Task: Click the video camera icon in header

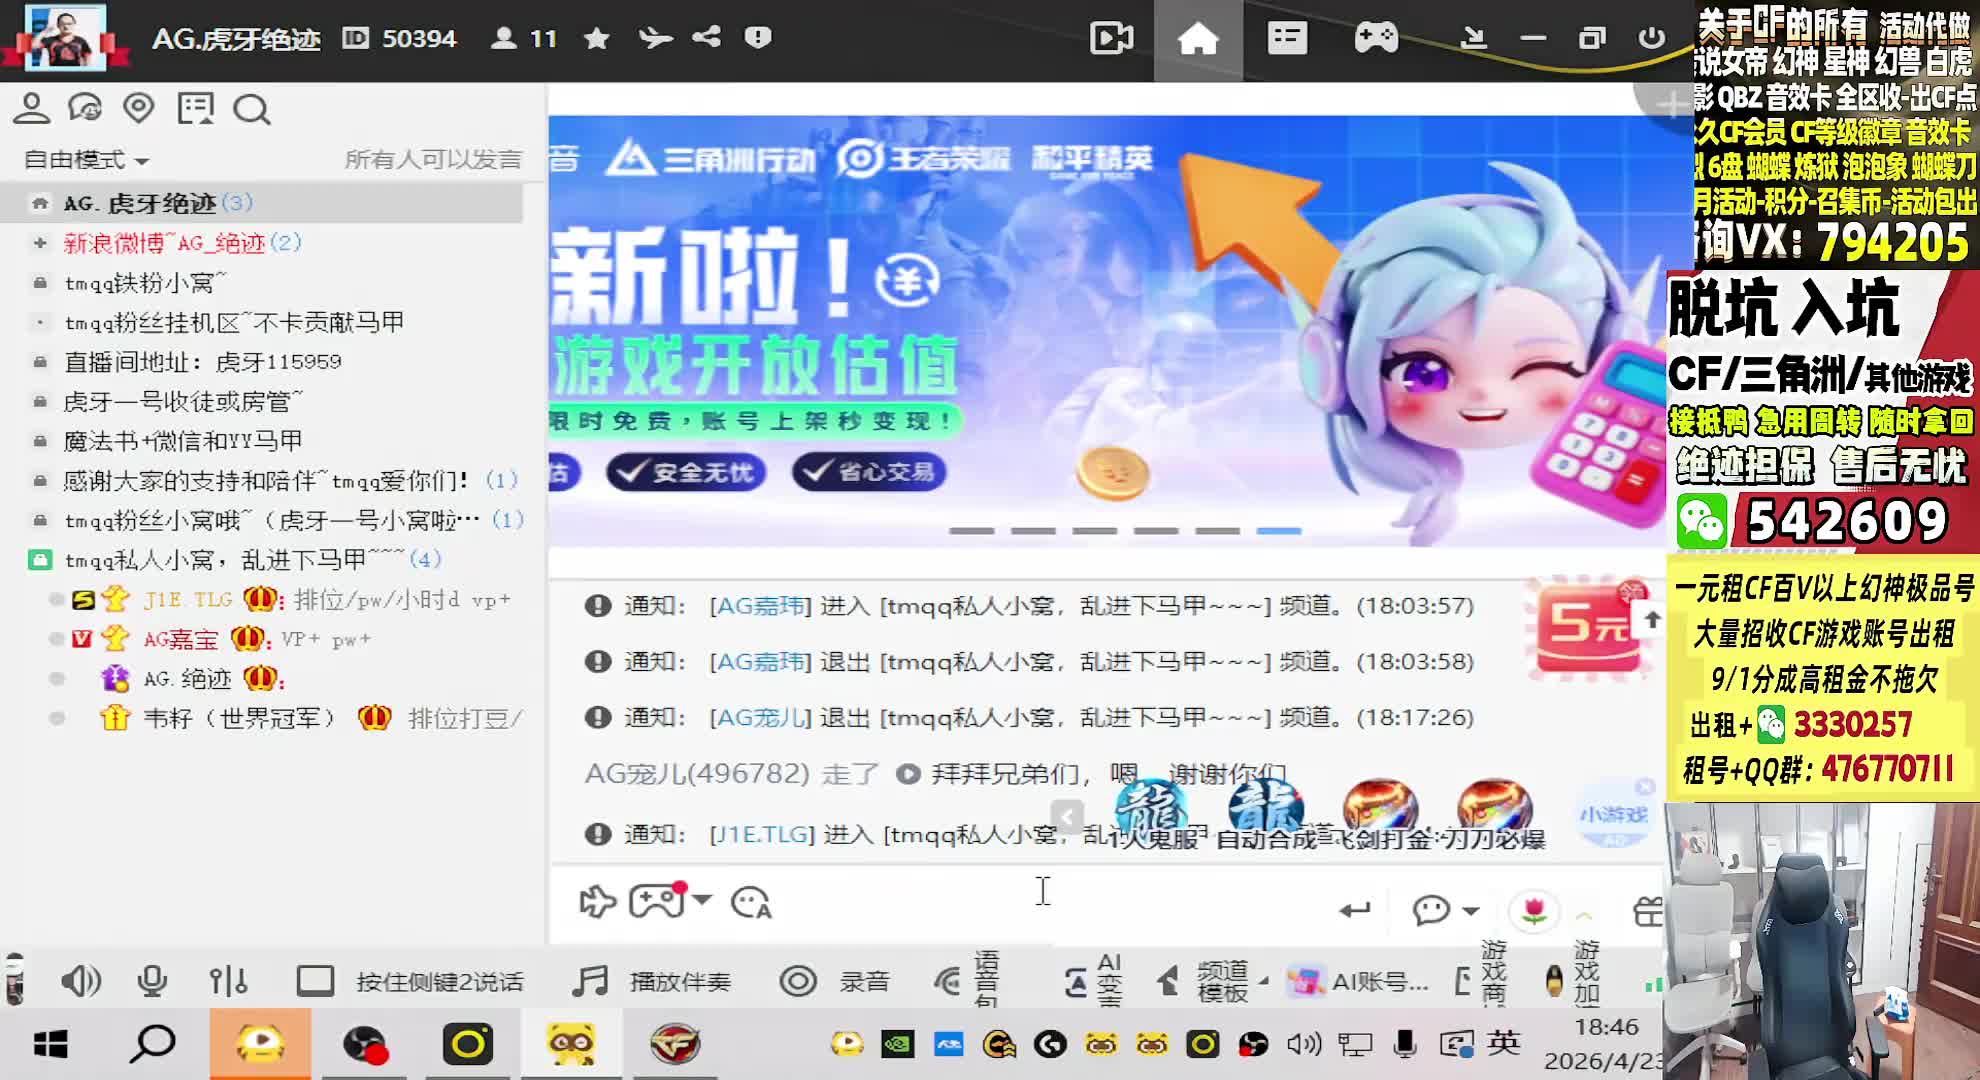Action: click(x=1111, y=39)
